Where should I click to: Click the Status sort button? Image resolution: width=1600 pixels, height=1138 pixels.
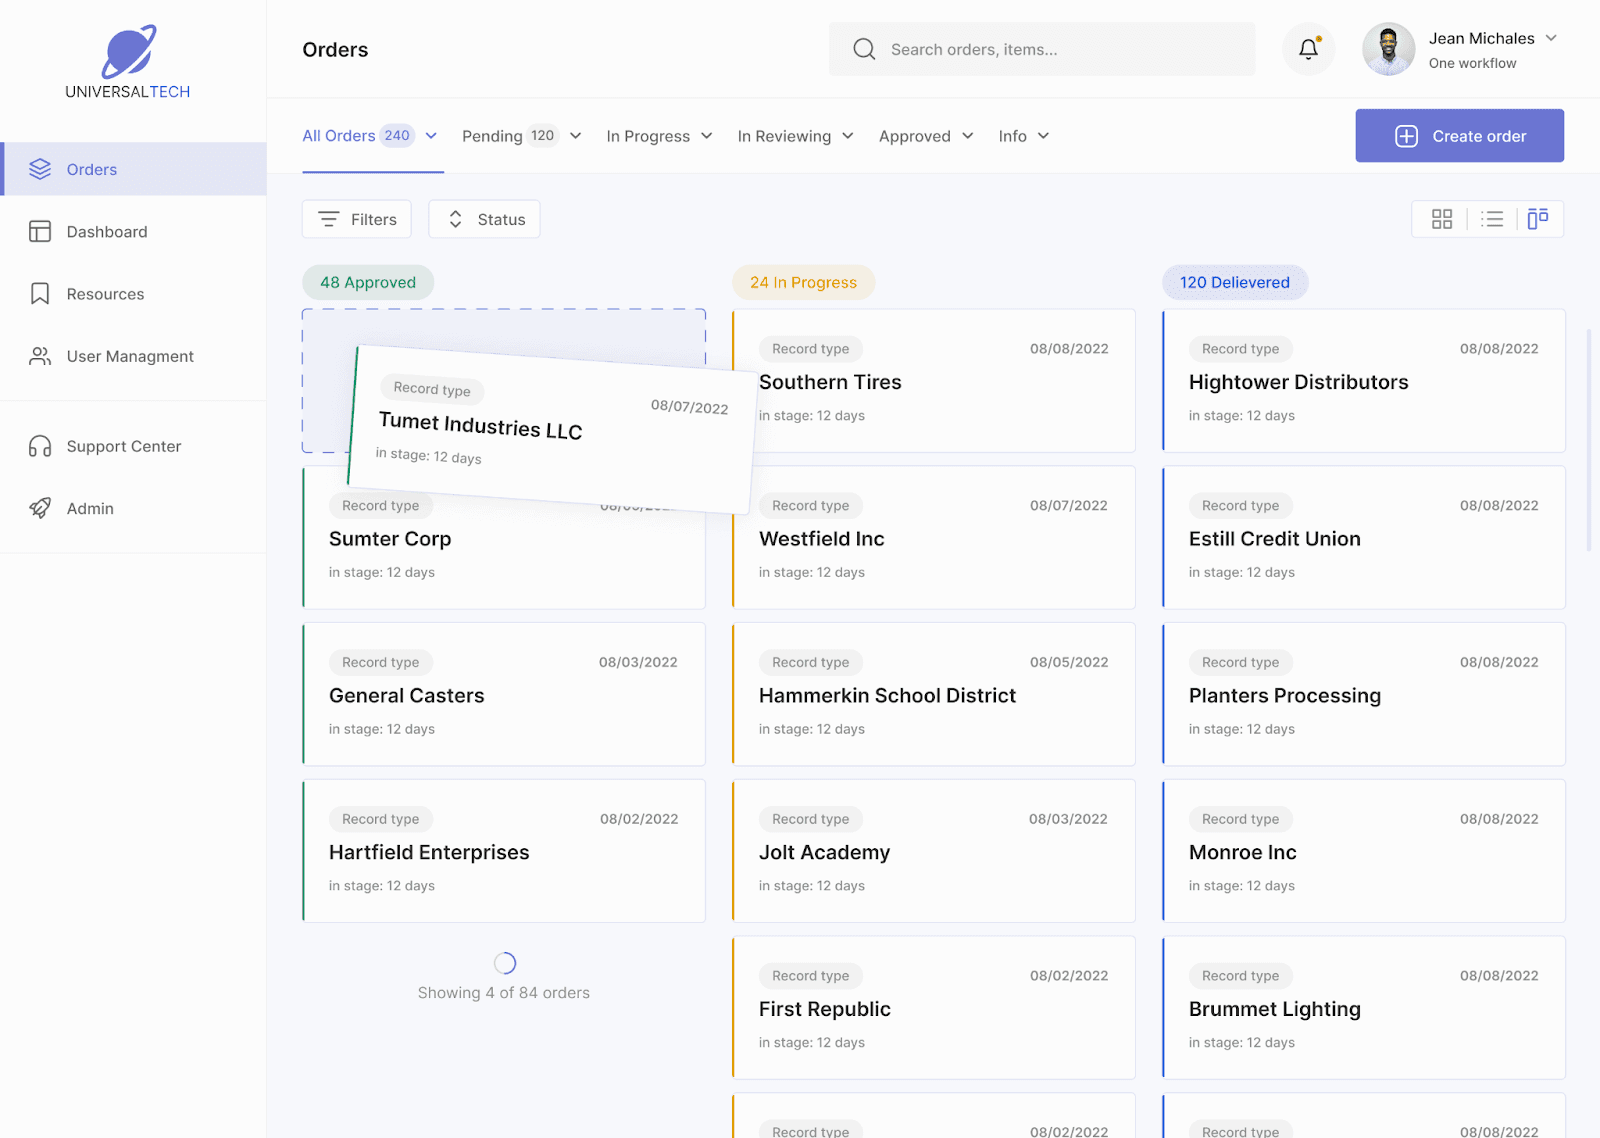point(484,219)
